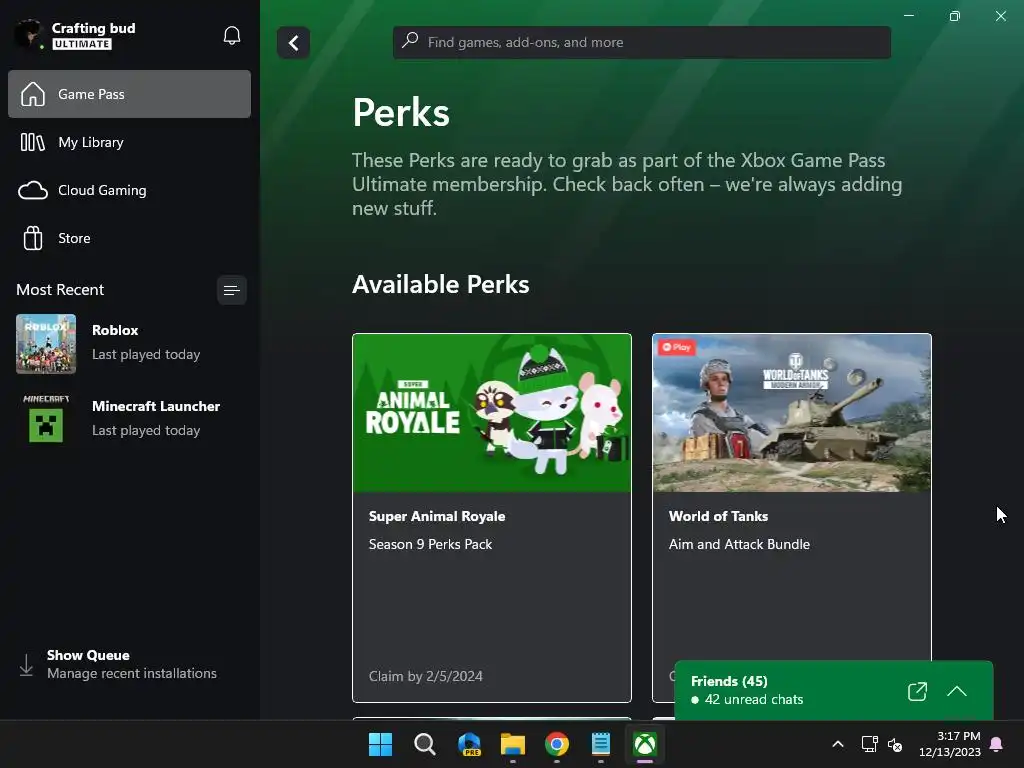Image resolution: width=1024 pixels, height=768 pixels.
Task: Open the notifications bell in sidebar
Action: coord(232,35)
